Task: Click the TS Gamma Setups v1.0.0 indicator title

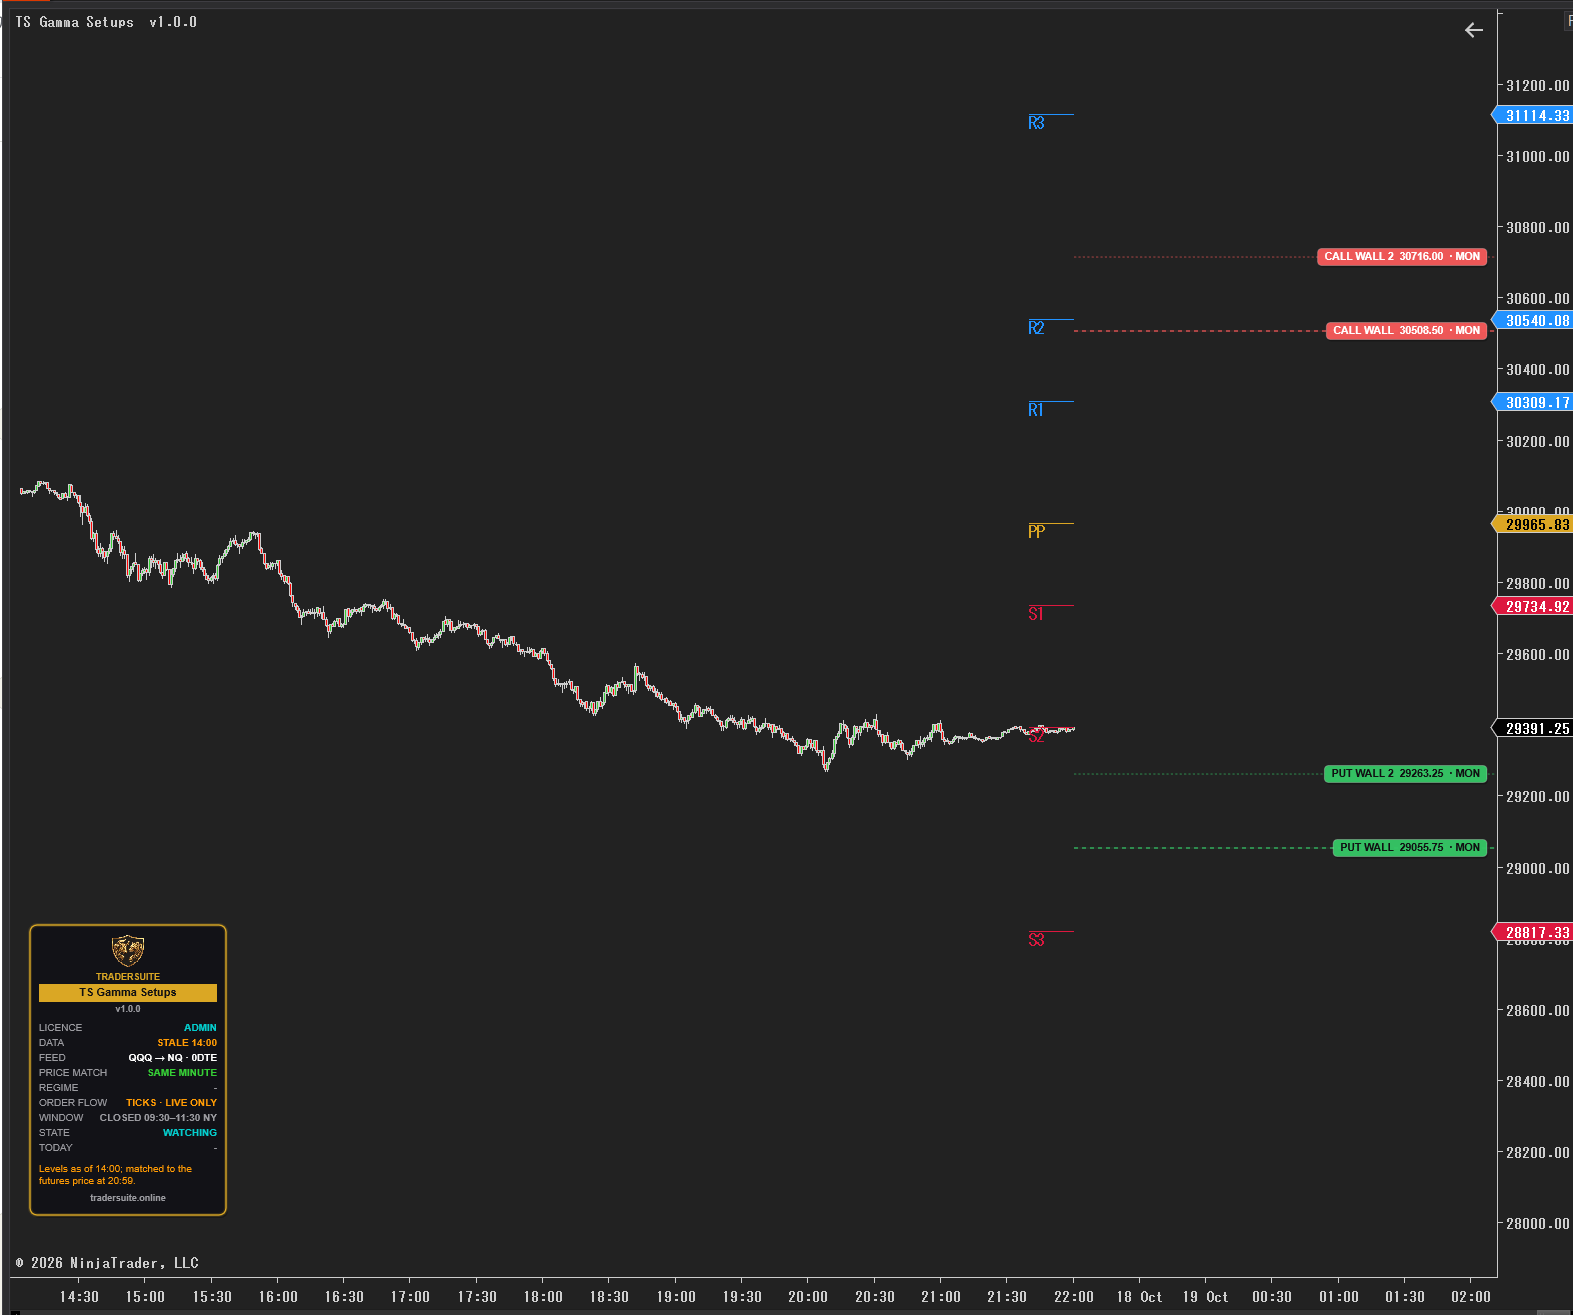Action: 106,22
